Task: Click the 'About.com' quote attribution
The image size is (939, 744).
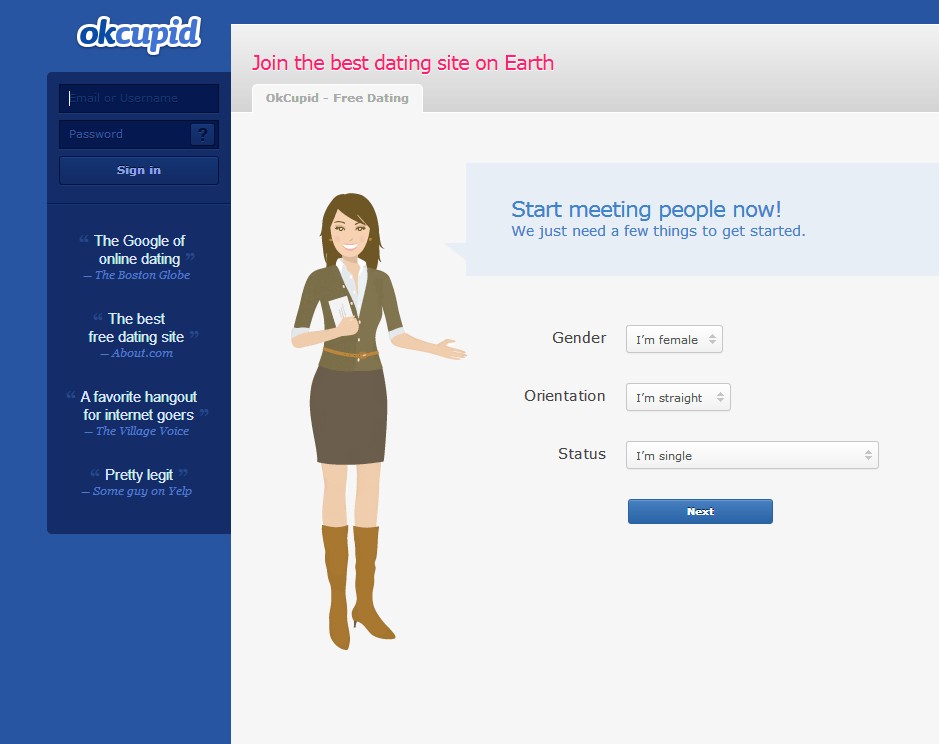Action: (137, 353)
